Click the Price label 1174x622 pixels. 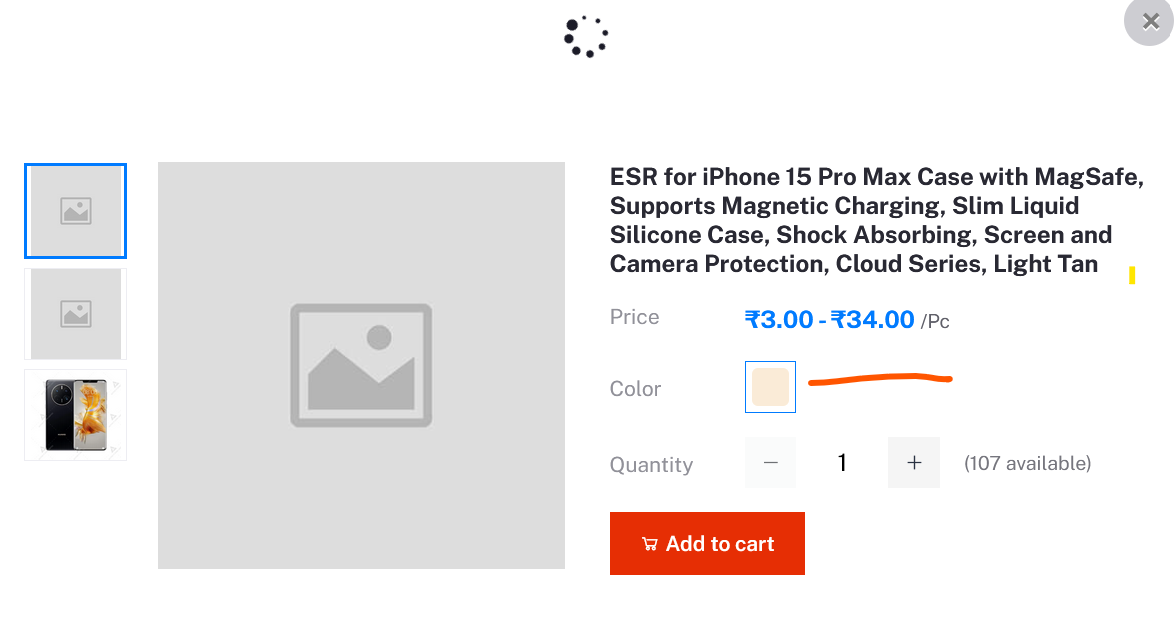pyautogui.click(x=634, y=317)
